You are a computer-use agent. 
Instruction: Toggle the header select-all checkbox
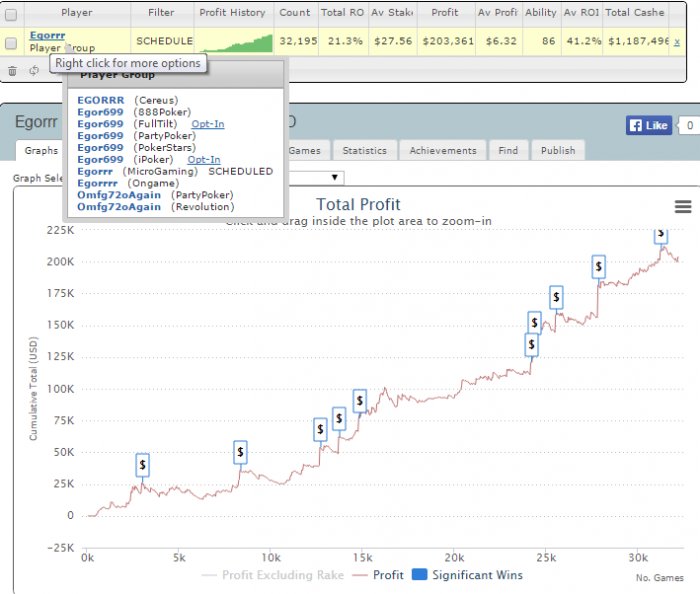11,15
